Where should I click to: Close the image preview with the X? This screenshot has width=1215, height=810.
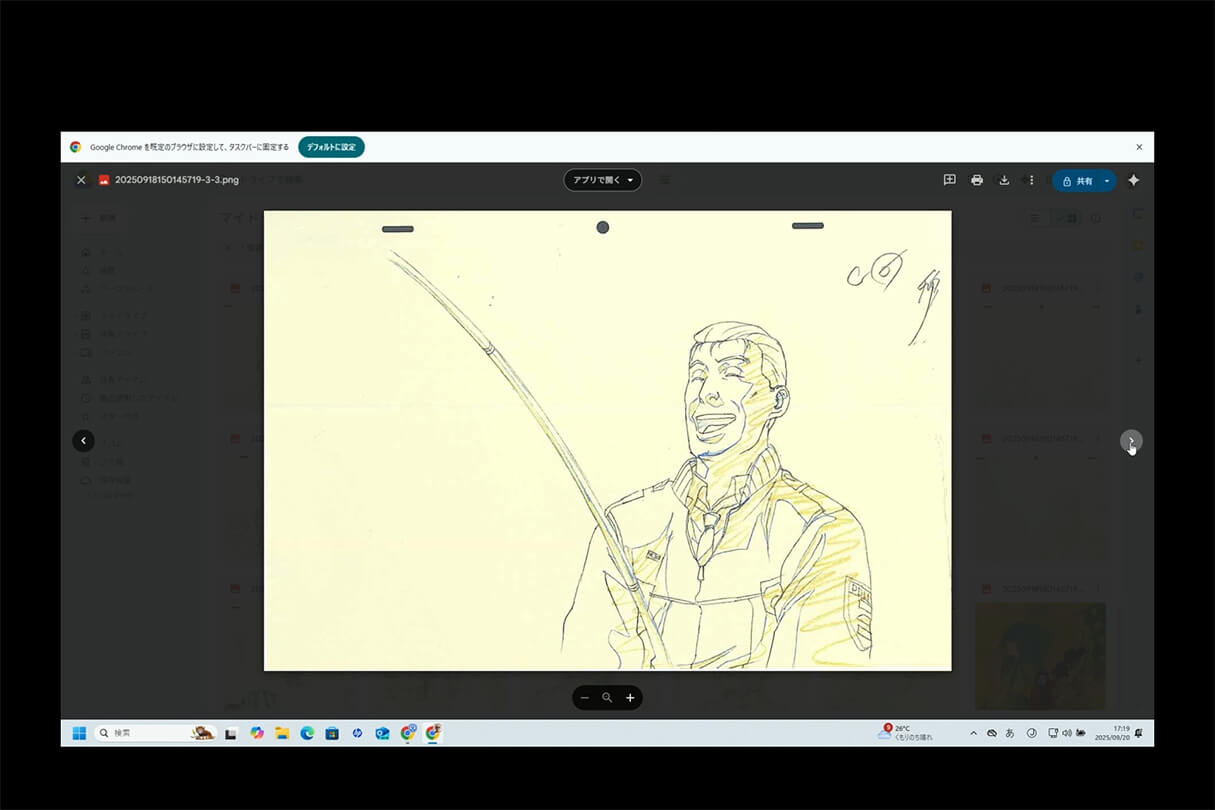(x=82, y=180)
